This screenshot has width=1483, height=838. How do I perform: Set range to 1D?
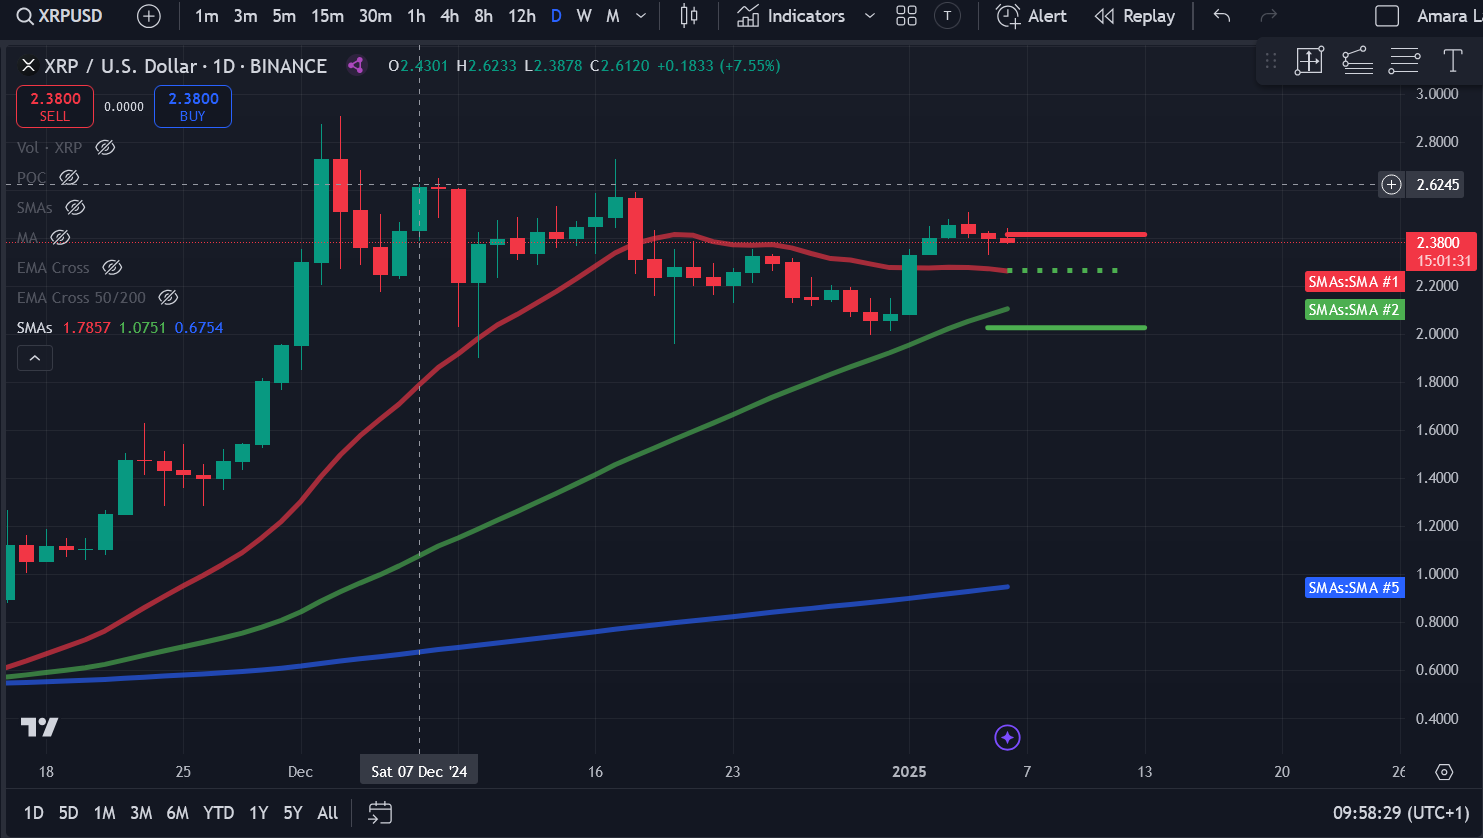[34, 812]
